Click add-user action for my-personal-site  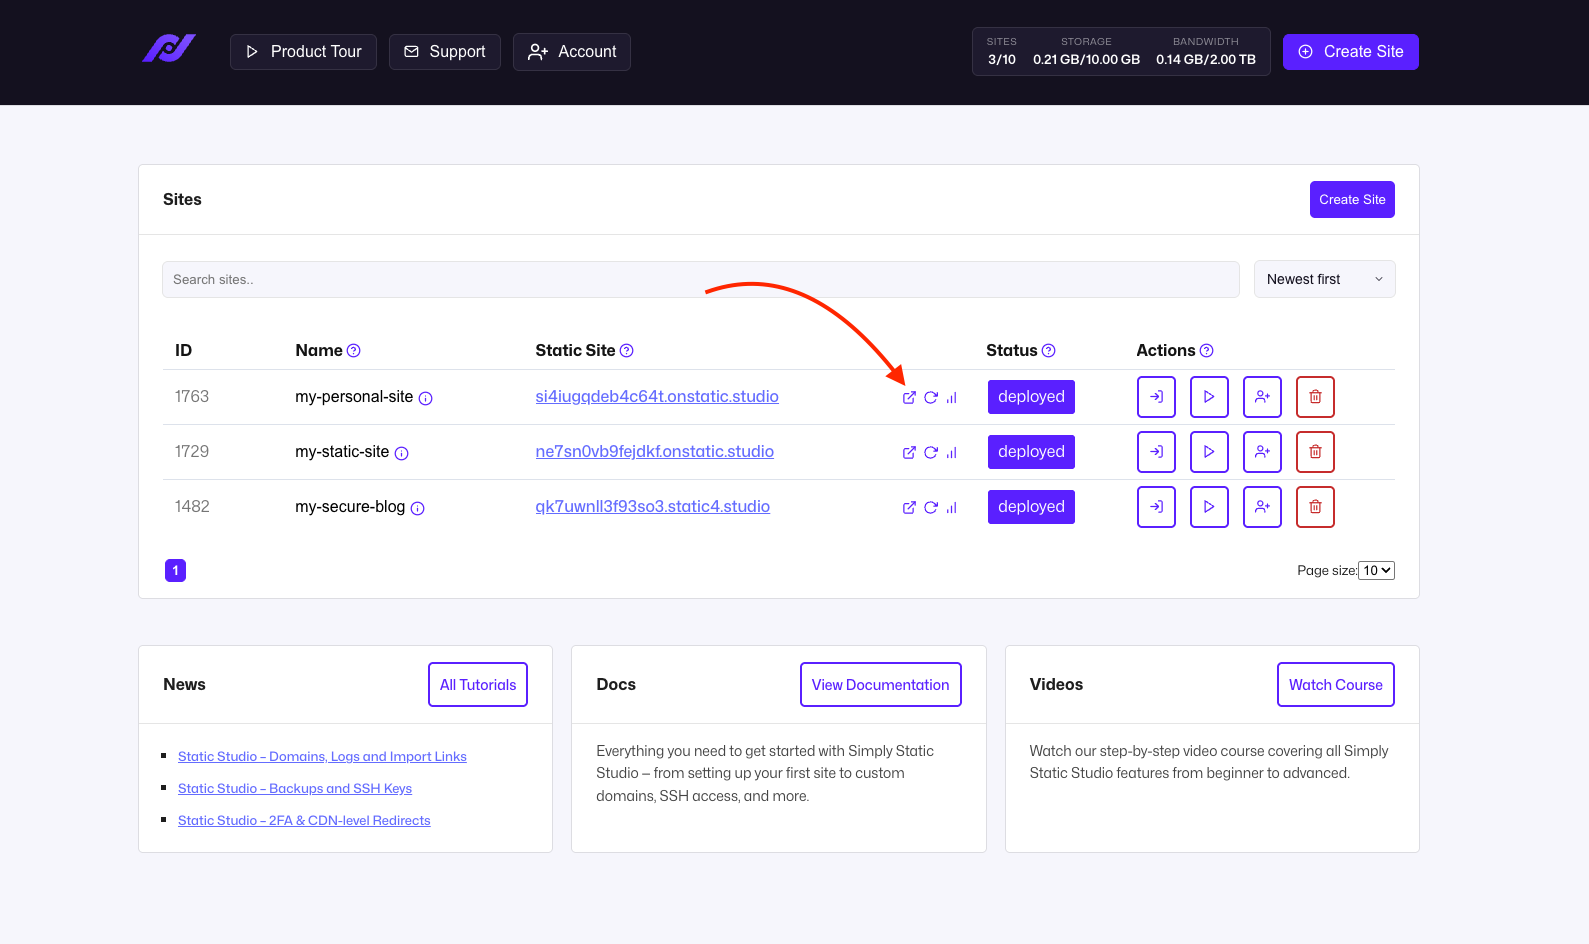pos(1262,397)
